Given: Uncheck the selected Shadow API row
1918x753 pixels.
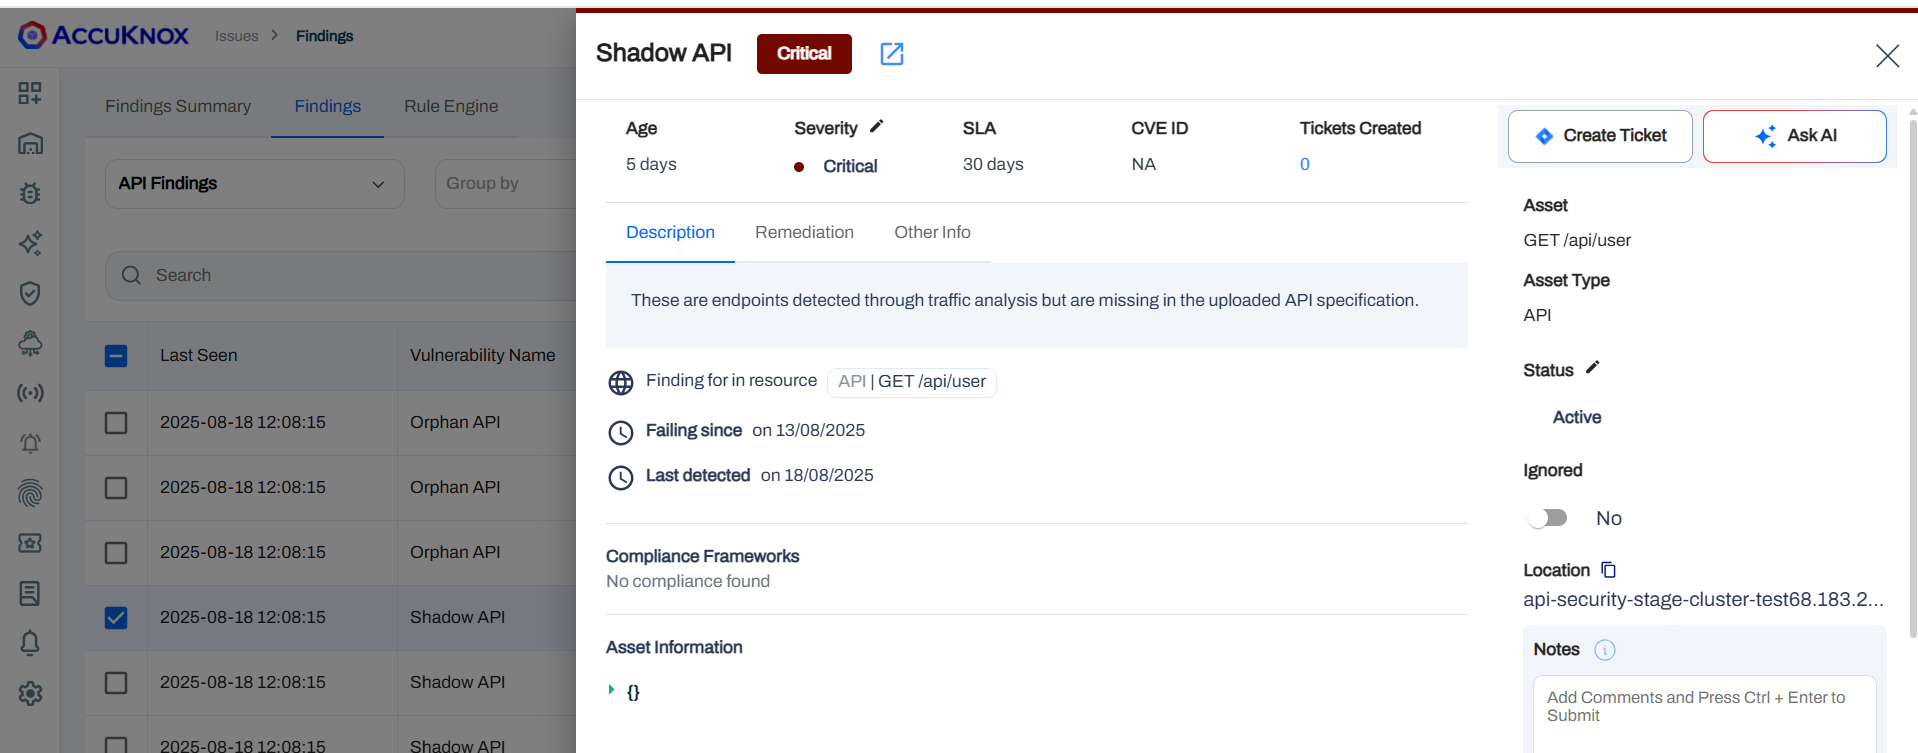Looking at the screenshot, I should pyautogui.click(x=116, y=618).
